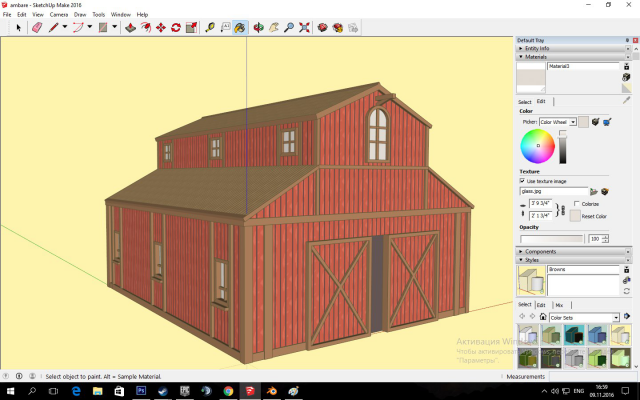Open the Tools menu

coord(98,14)
